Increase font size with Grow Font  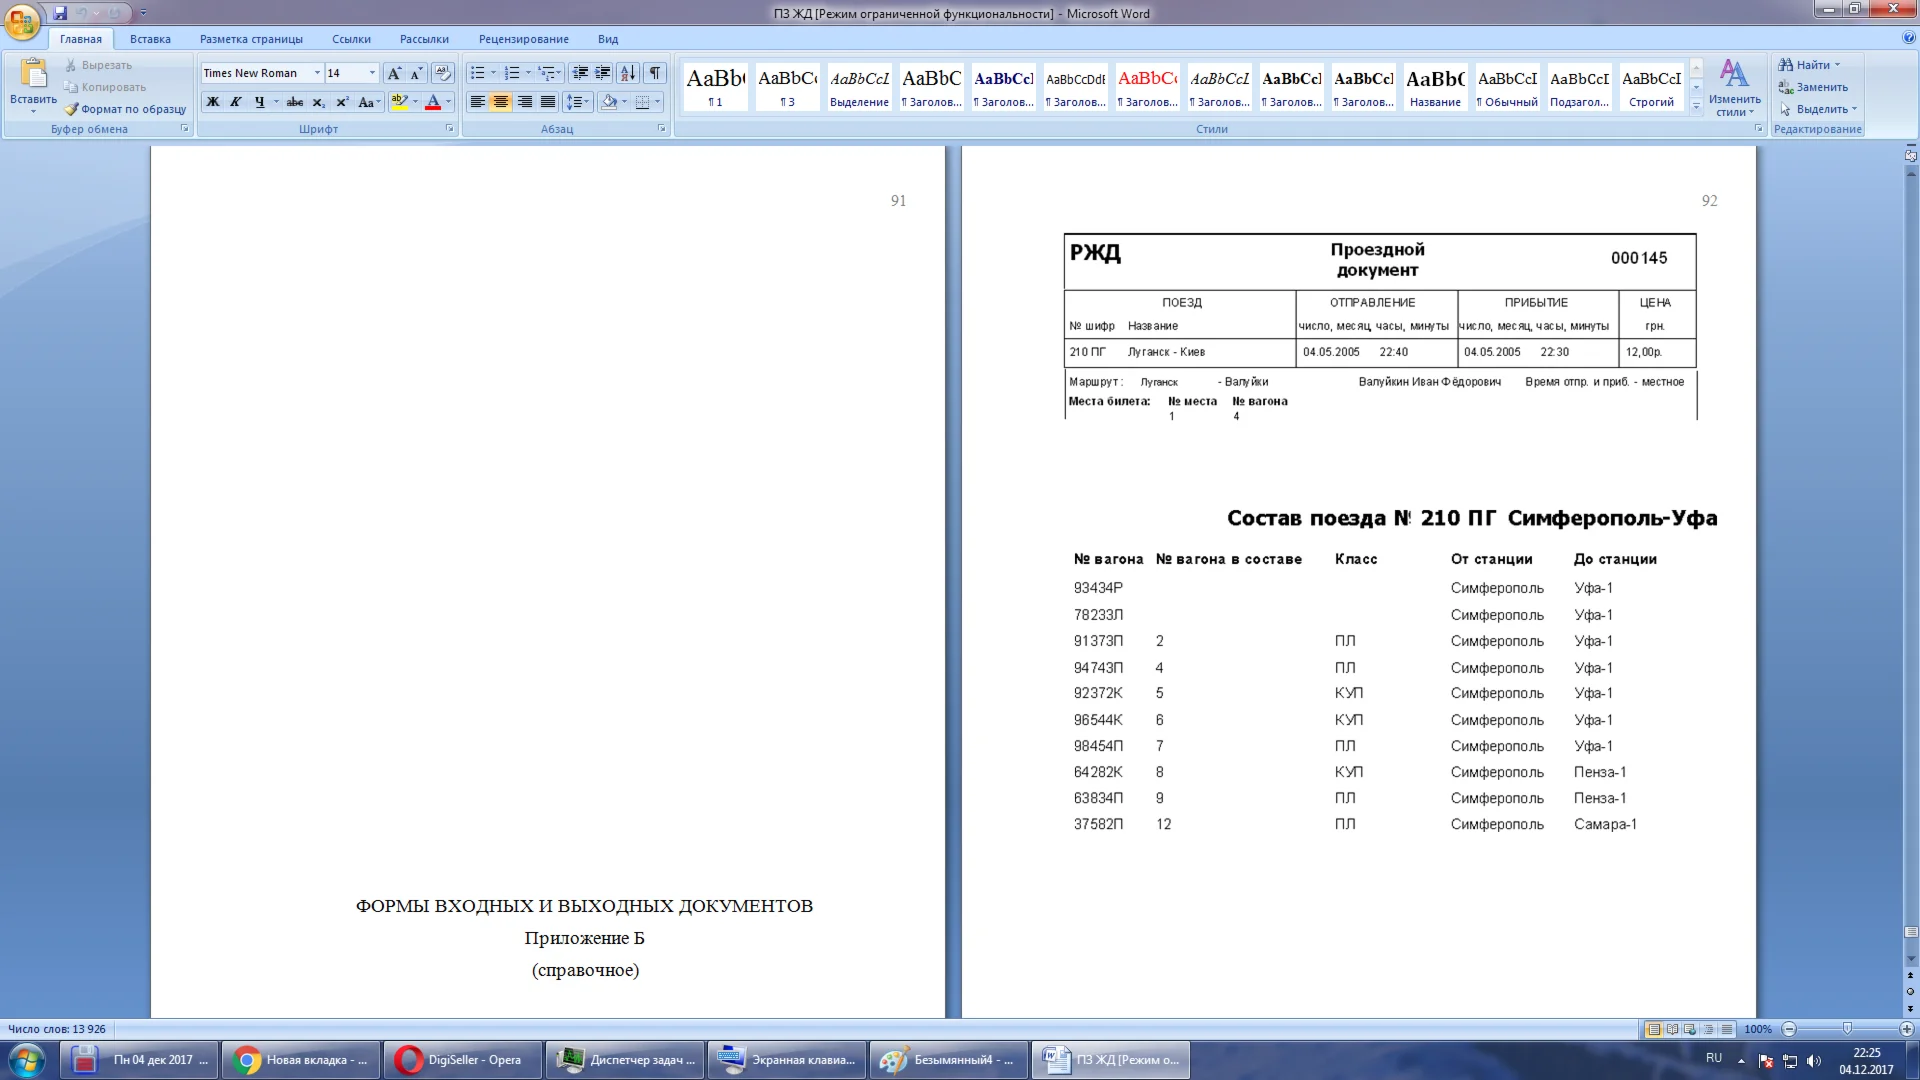394,73
